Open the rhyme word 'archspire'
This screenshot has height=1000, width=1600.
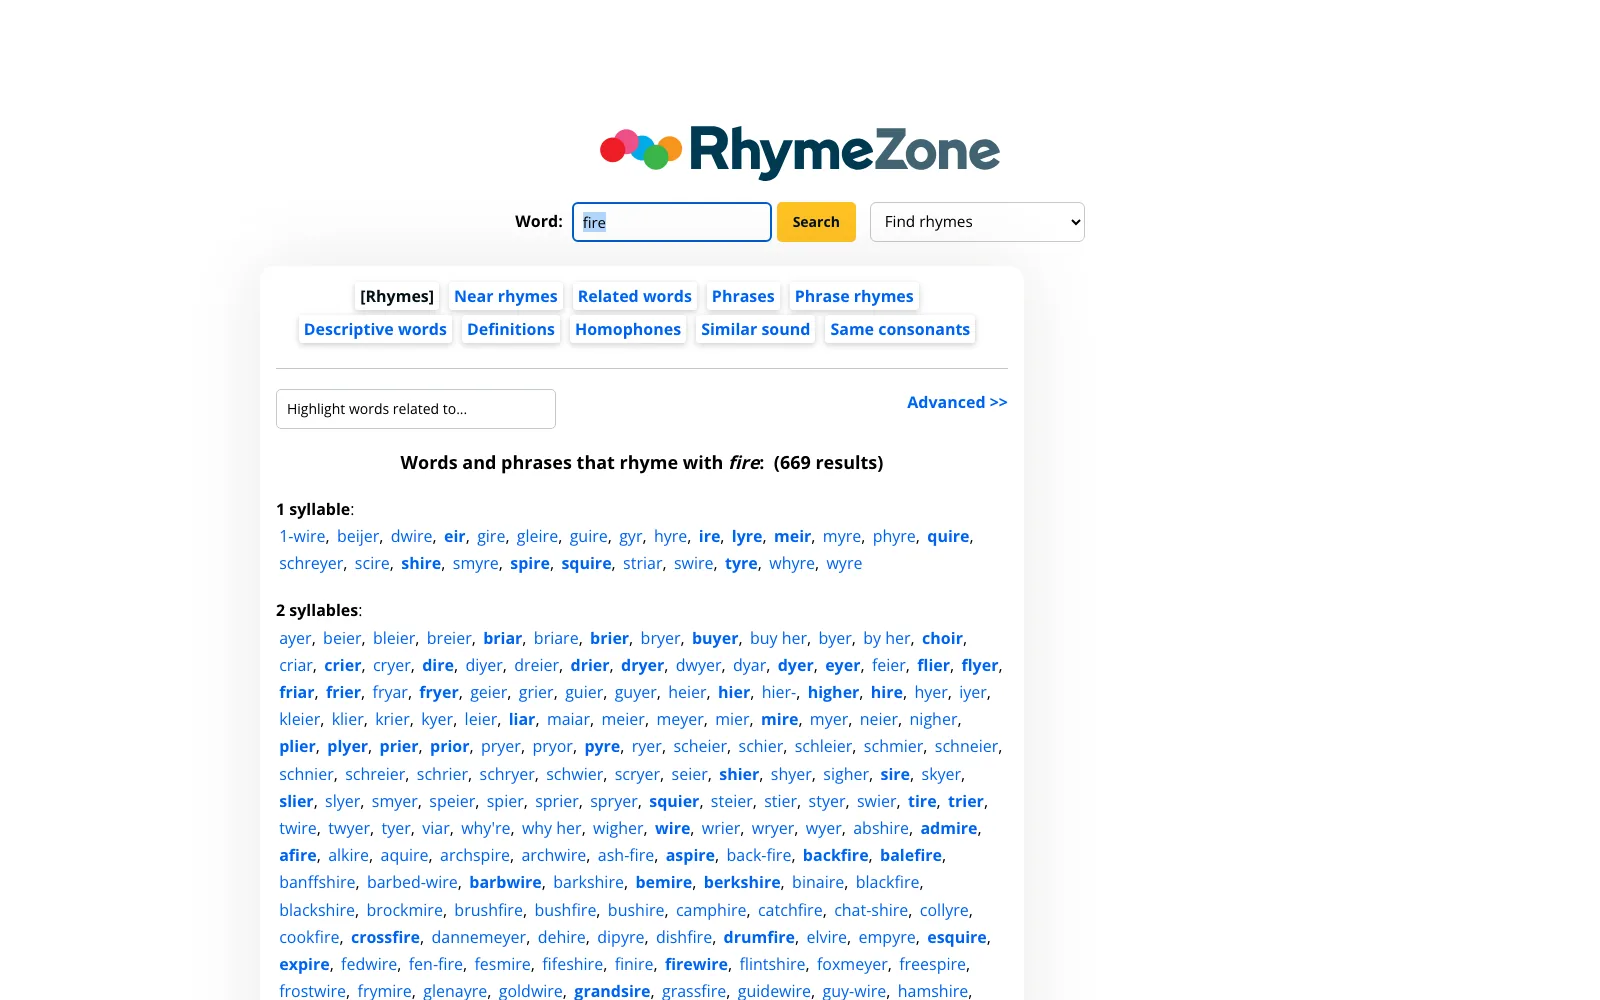[475, 855]
